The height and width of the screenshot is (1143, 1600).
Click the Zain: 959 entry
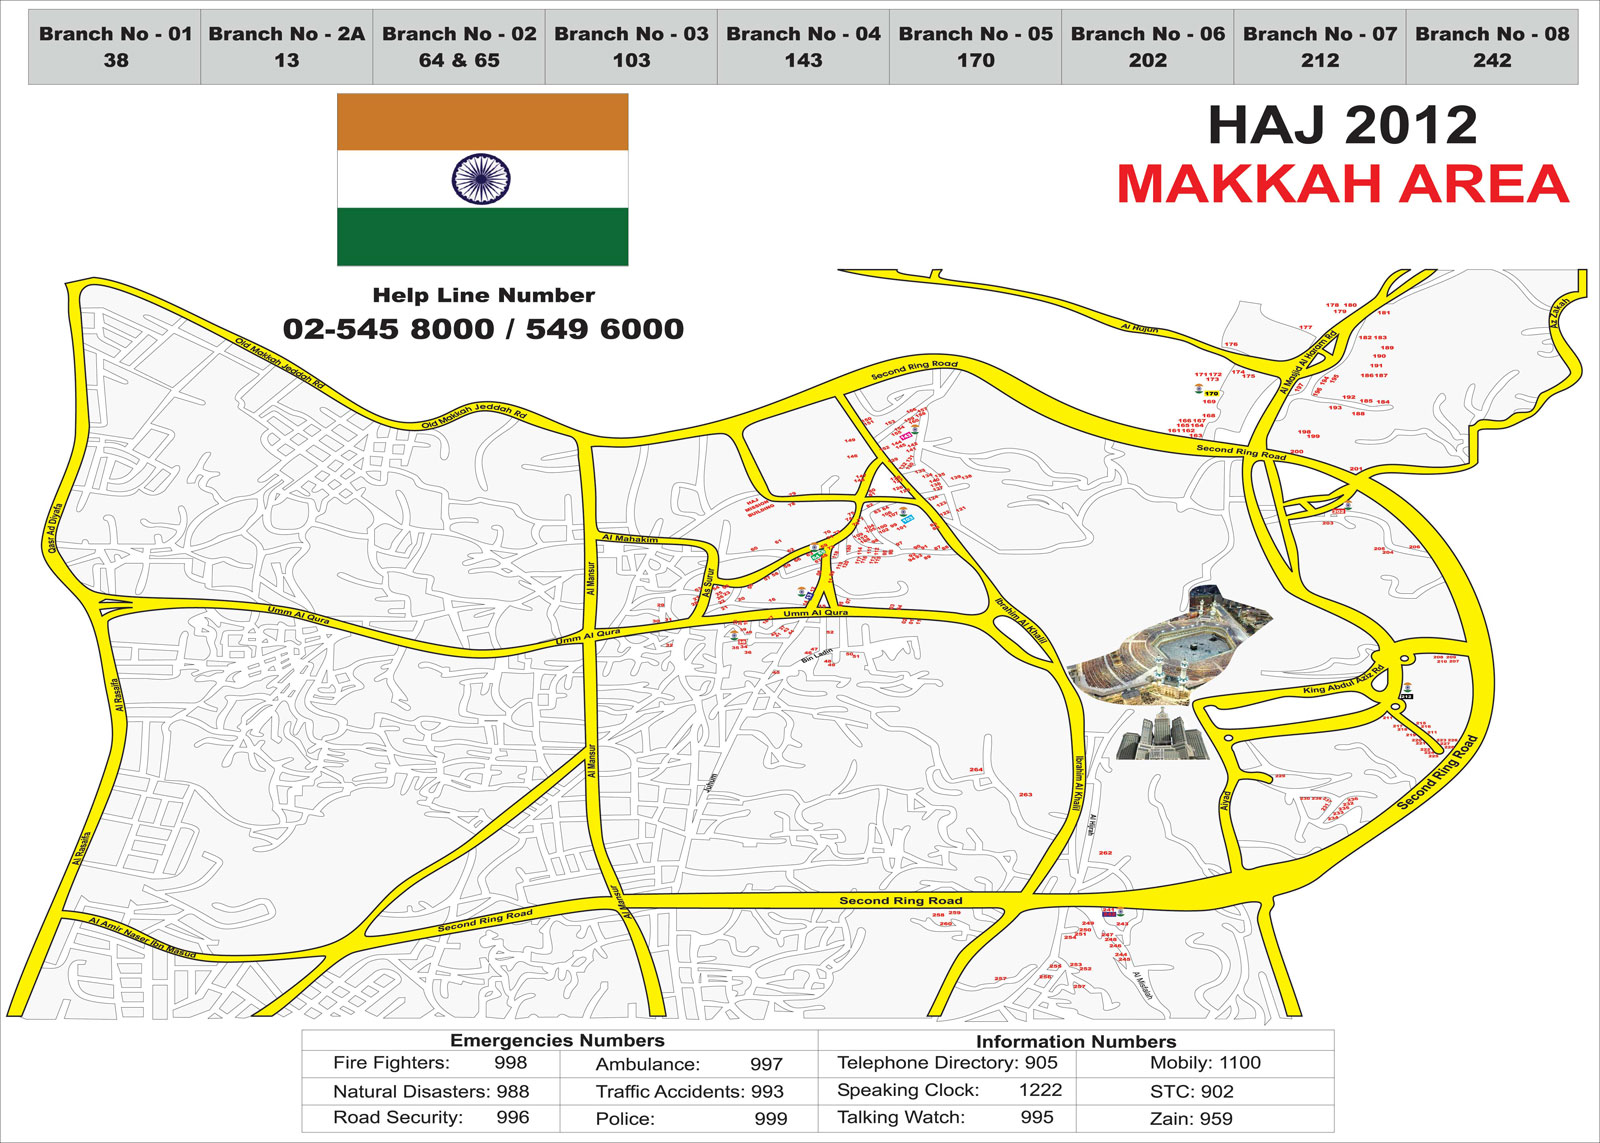(x=1191, y=1119)
